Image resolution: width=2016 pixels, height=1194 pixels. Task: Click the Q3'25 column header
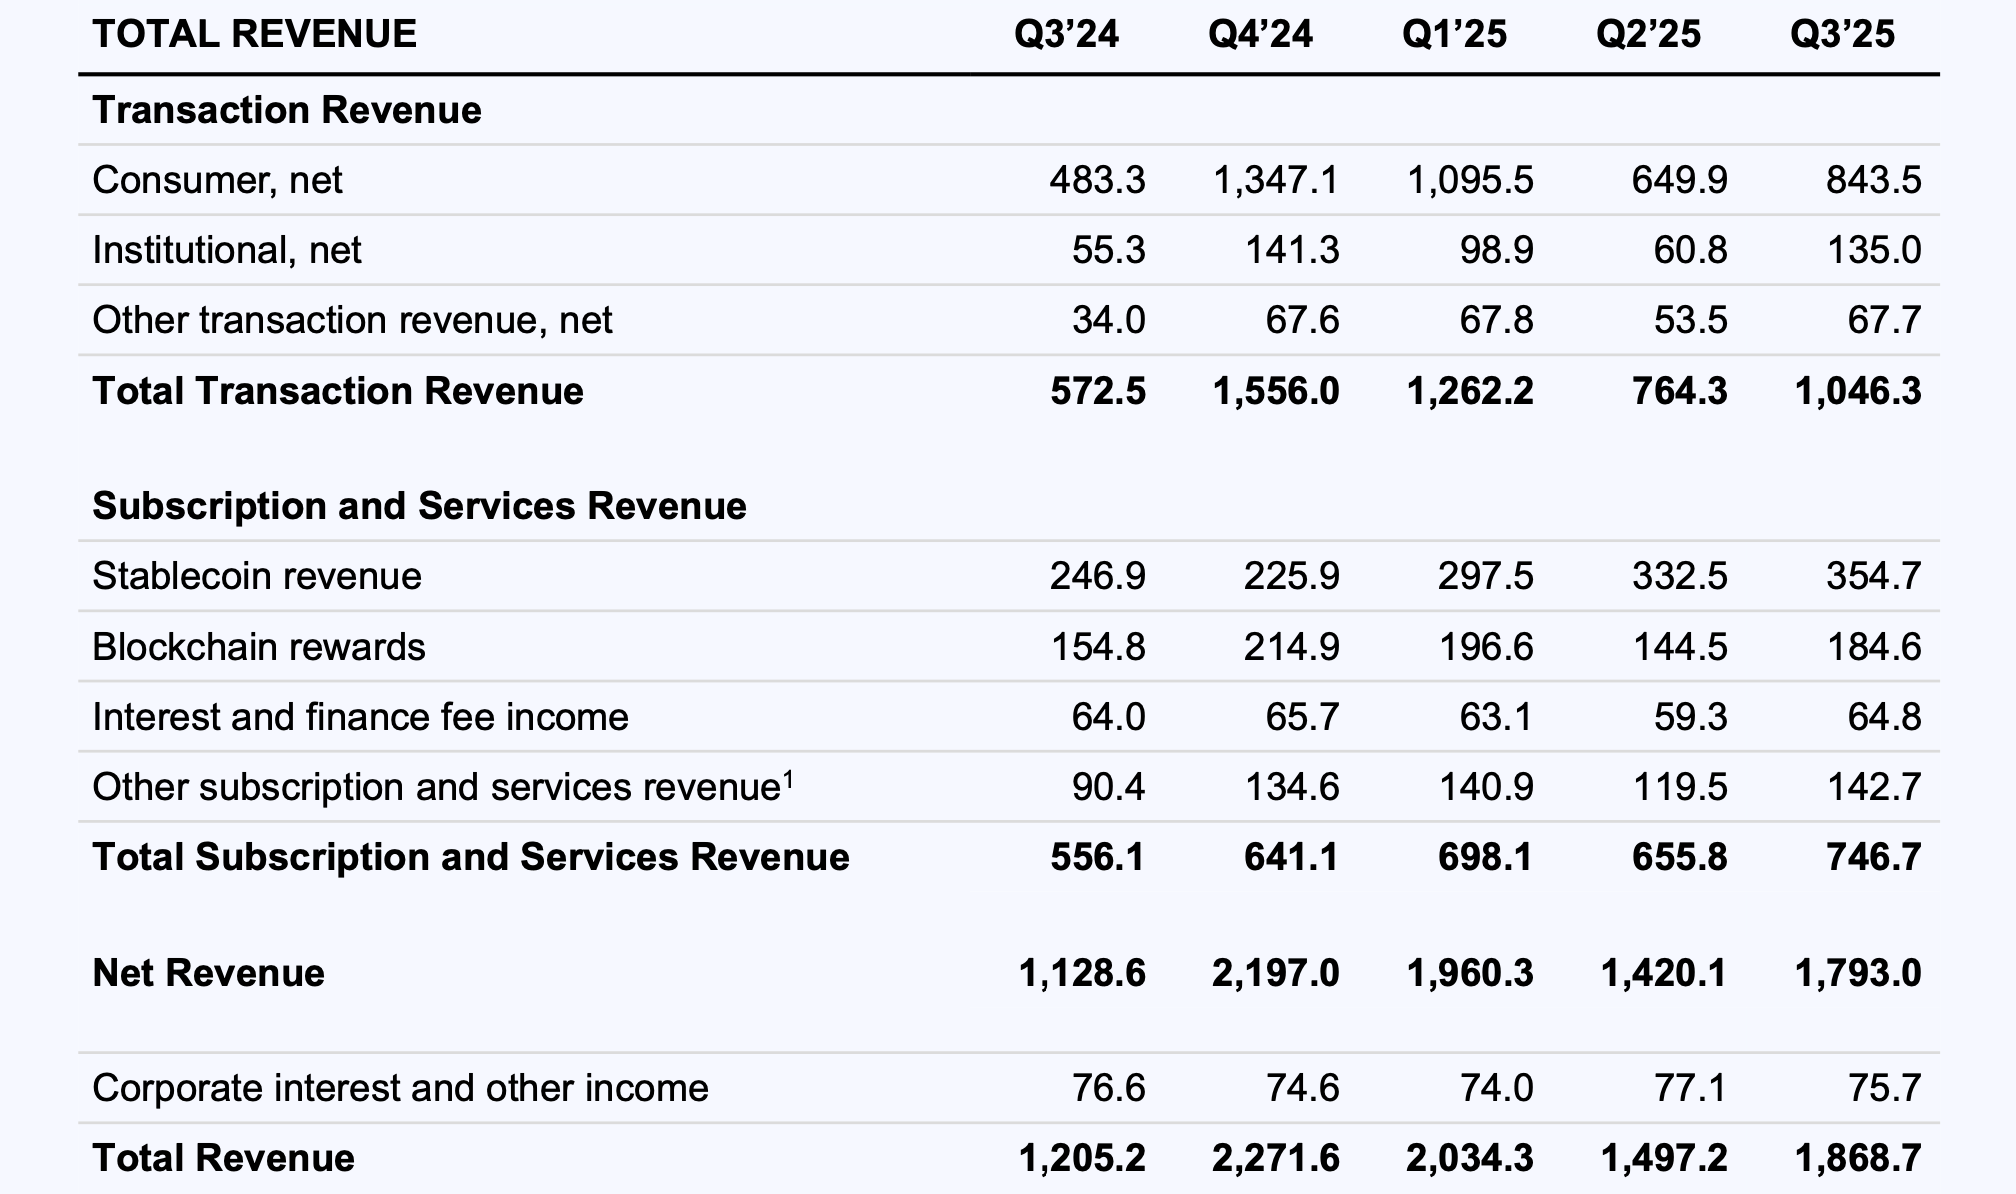(1842, 35)
